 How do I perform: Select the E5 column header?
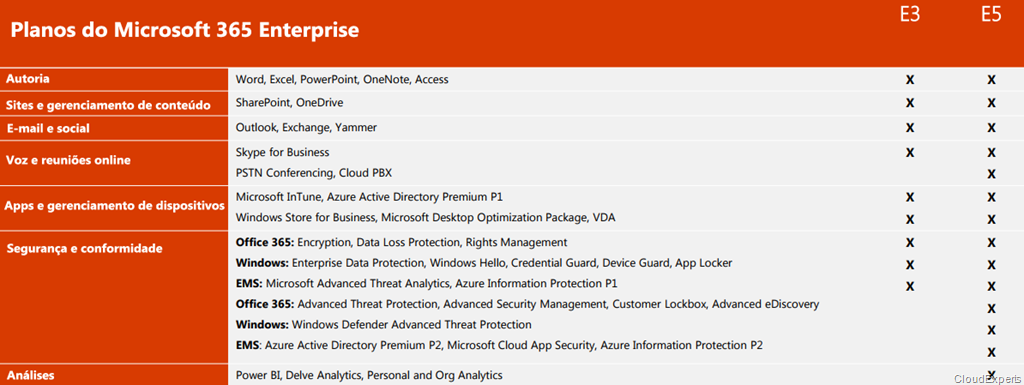click(991, 14)
